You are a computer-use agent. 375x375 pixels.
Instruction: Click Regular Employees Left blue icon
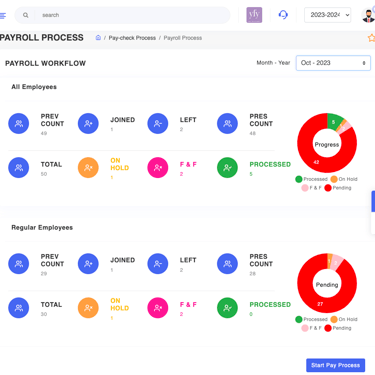coord(158,264)
